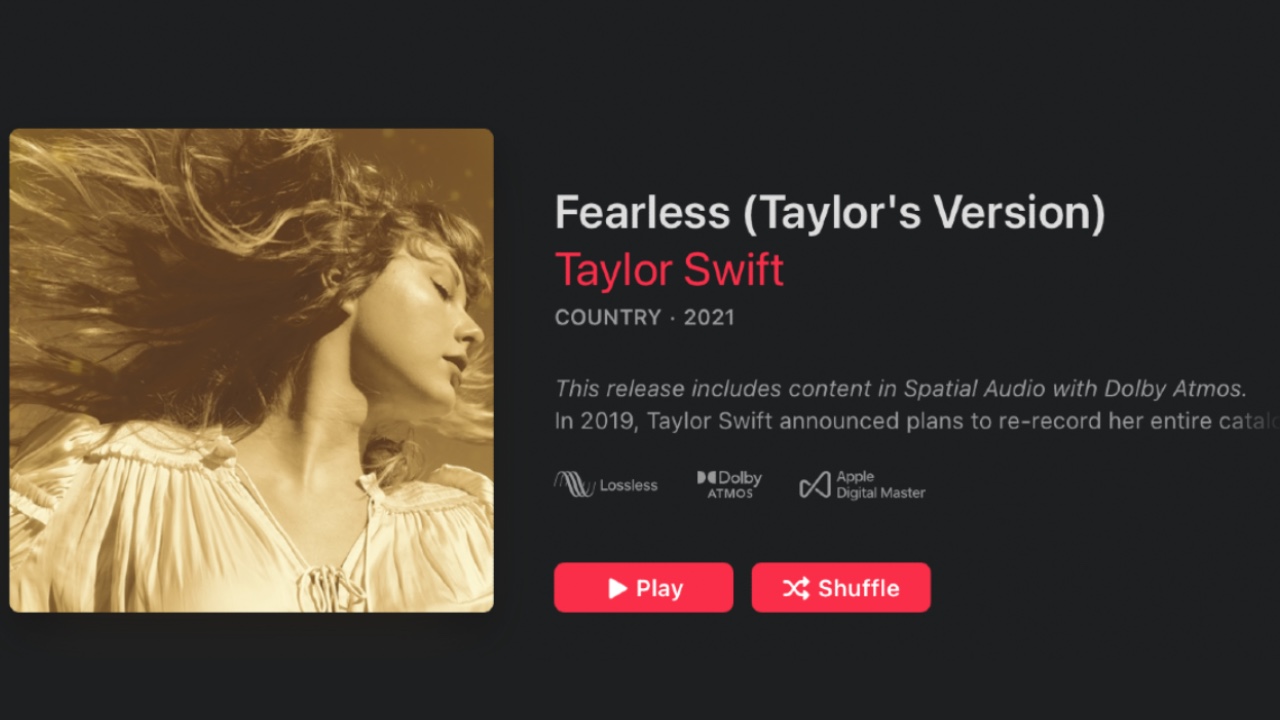1280x720 pixels.
Task: Click the "ATMOS" text under Dolby
Action: (730, 493)
